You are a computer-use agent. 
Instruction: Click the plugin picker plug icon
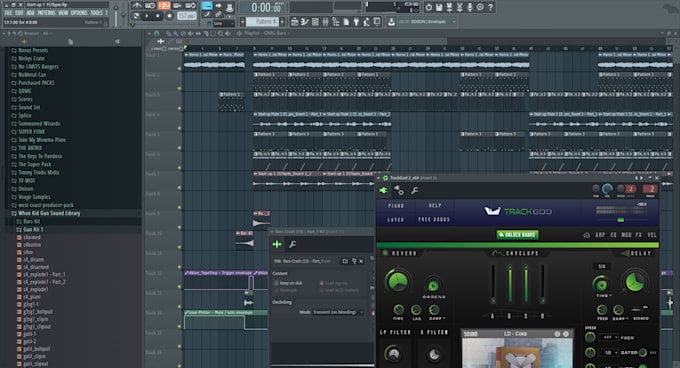(356, 22)
